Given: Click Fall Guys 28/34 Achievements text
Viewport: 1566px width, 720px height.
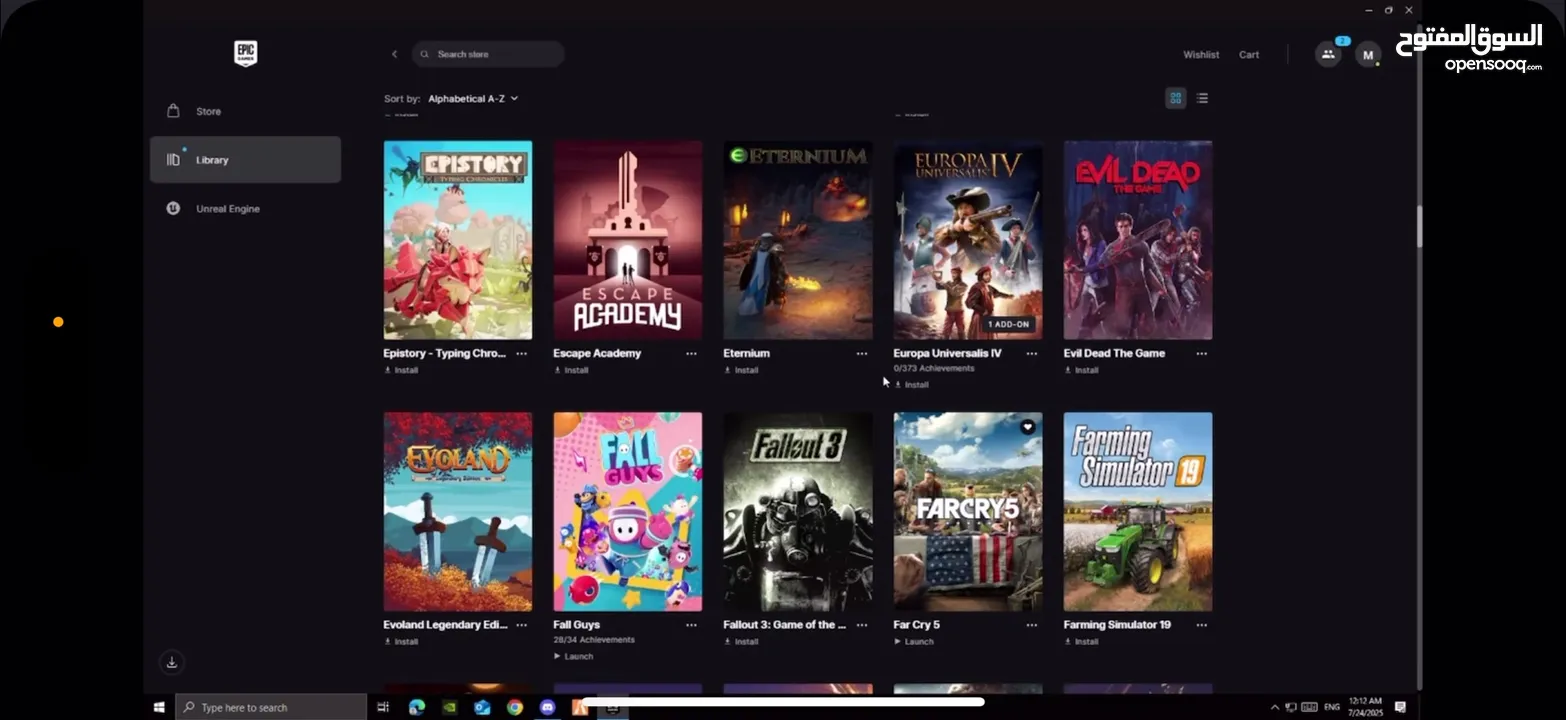Looking at the screenshot, I should [x=594, y=640].
